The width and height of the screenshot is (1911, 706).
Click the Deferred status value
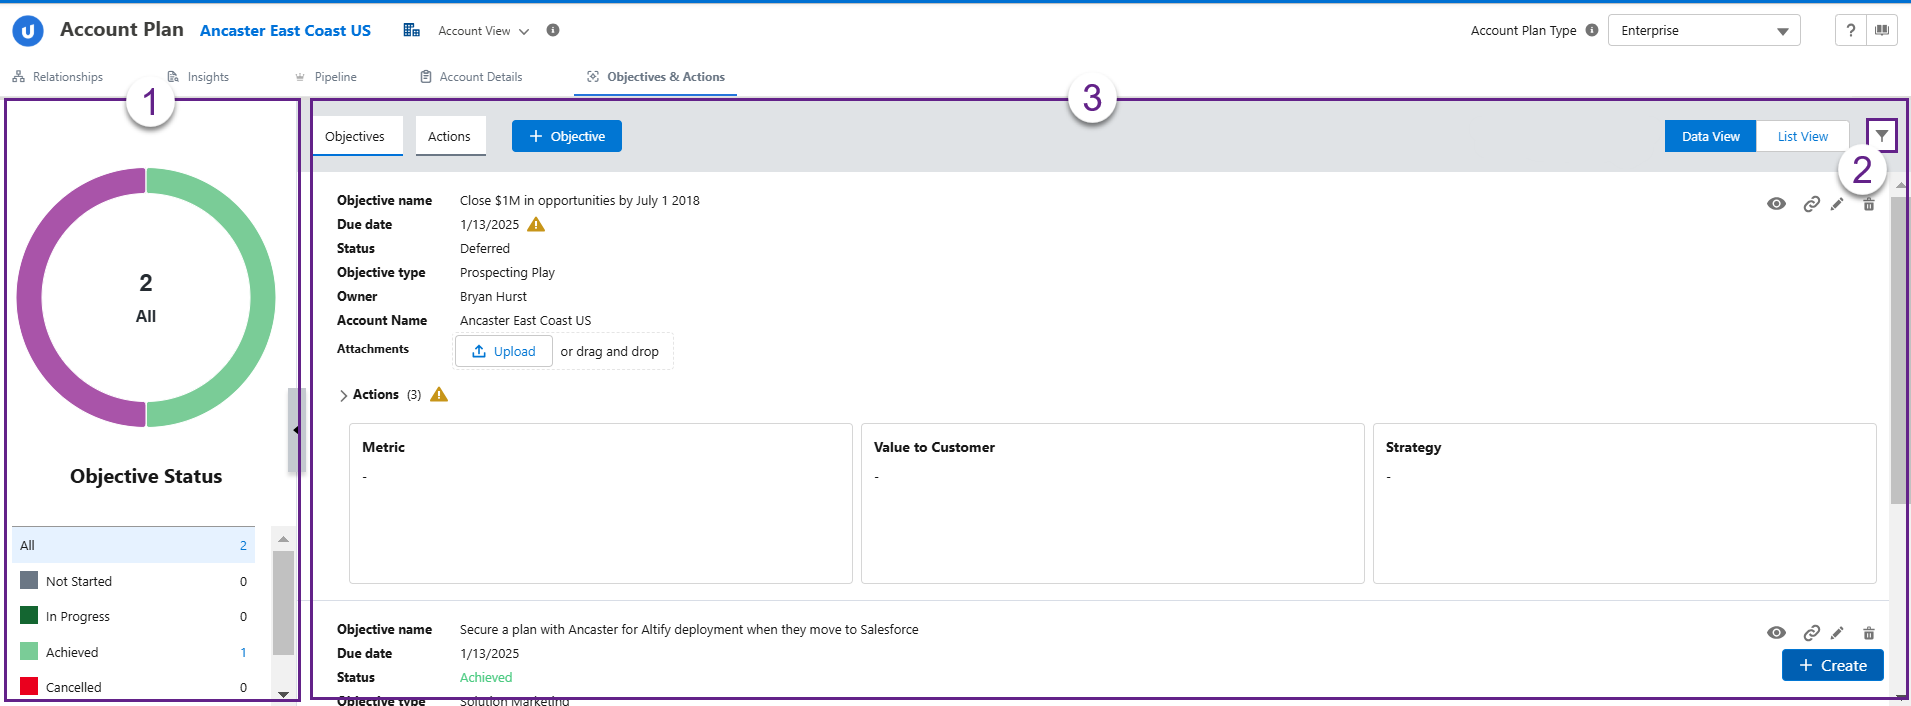pos(484,248)
